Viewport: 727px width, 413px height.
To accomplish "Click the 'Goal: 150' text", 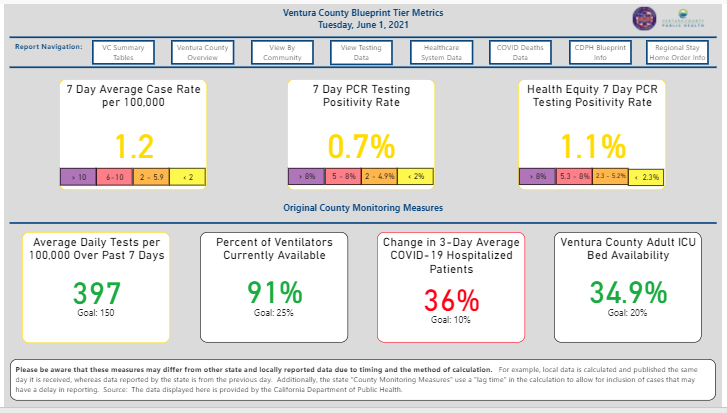I will (x=96, y=313).
